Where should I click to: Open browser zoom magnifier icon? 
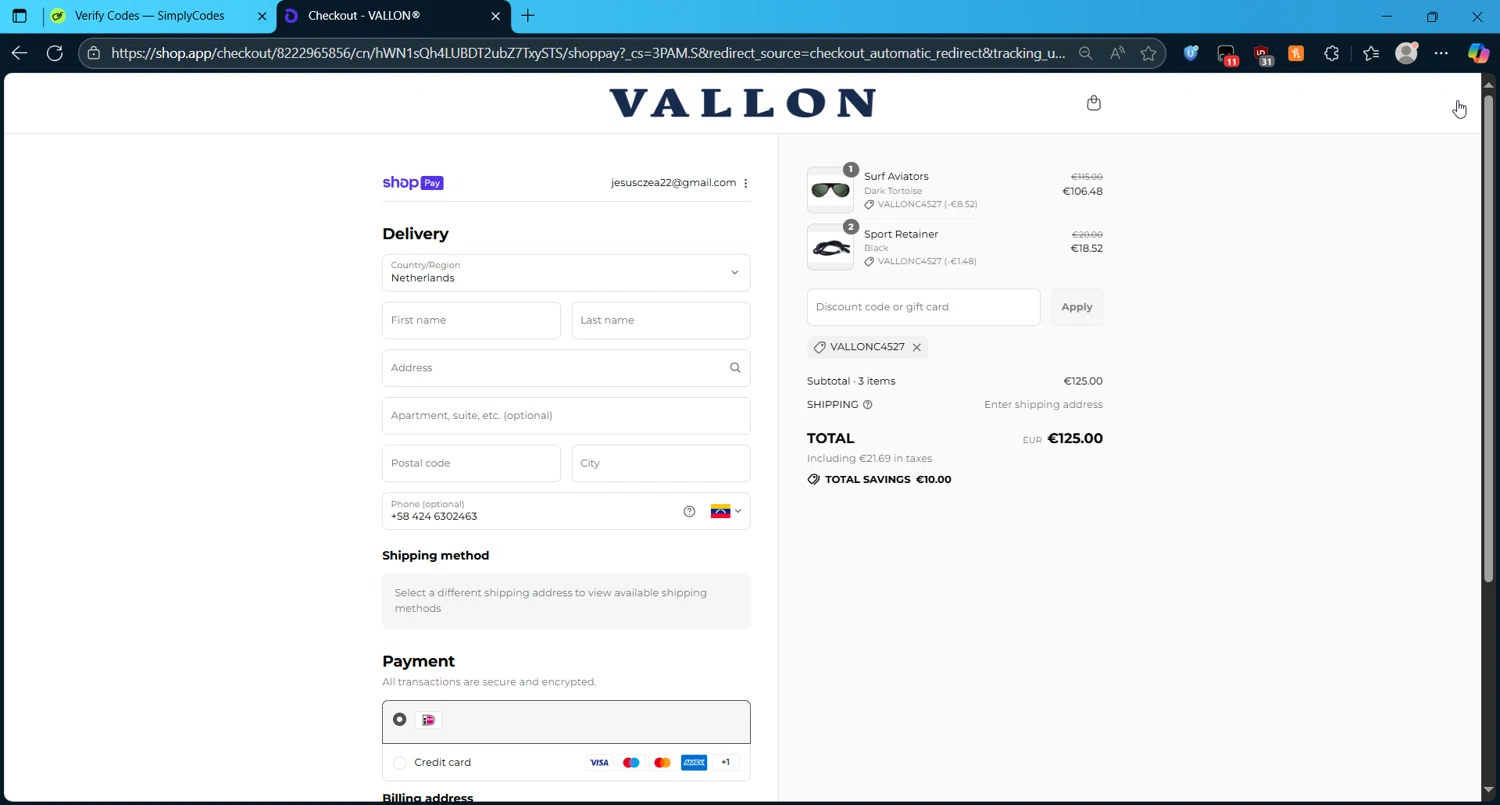[1086, 53]
